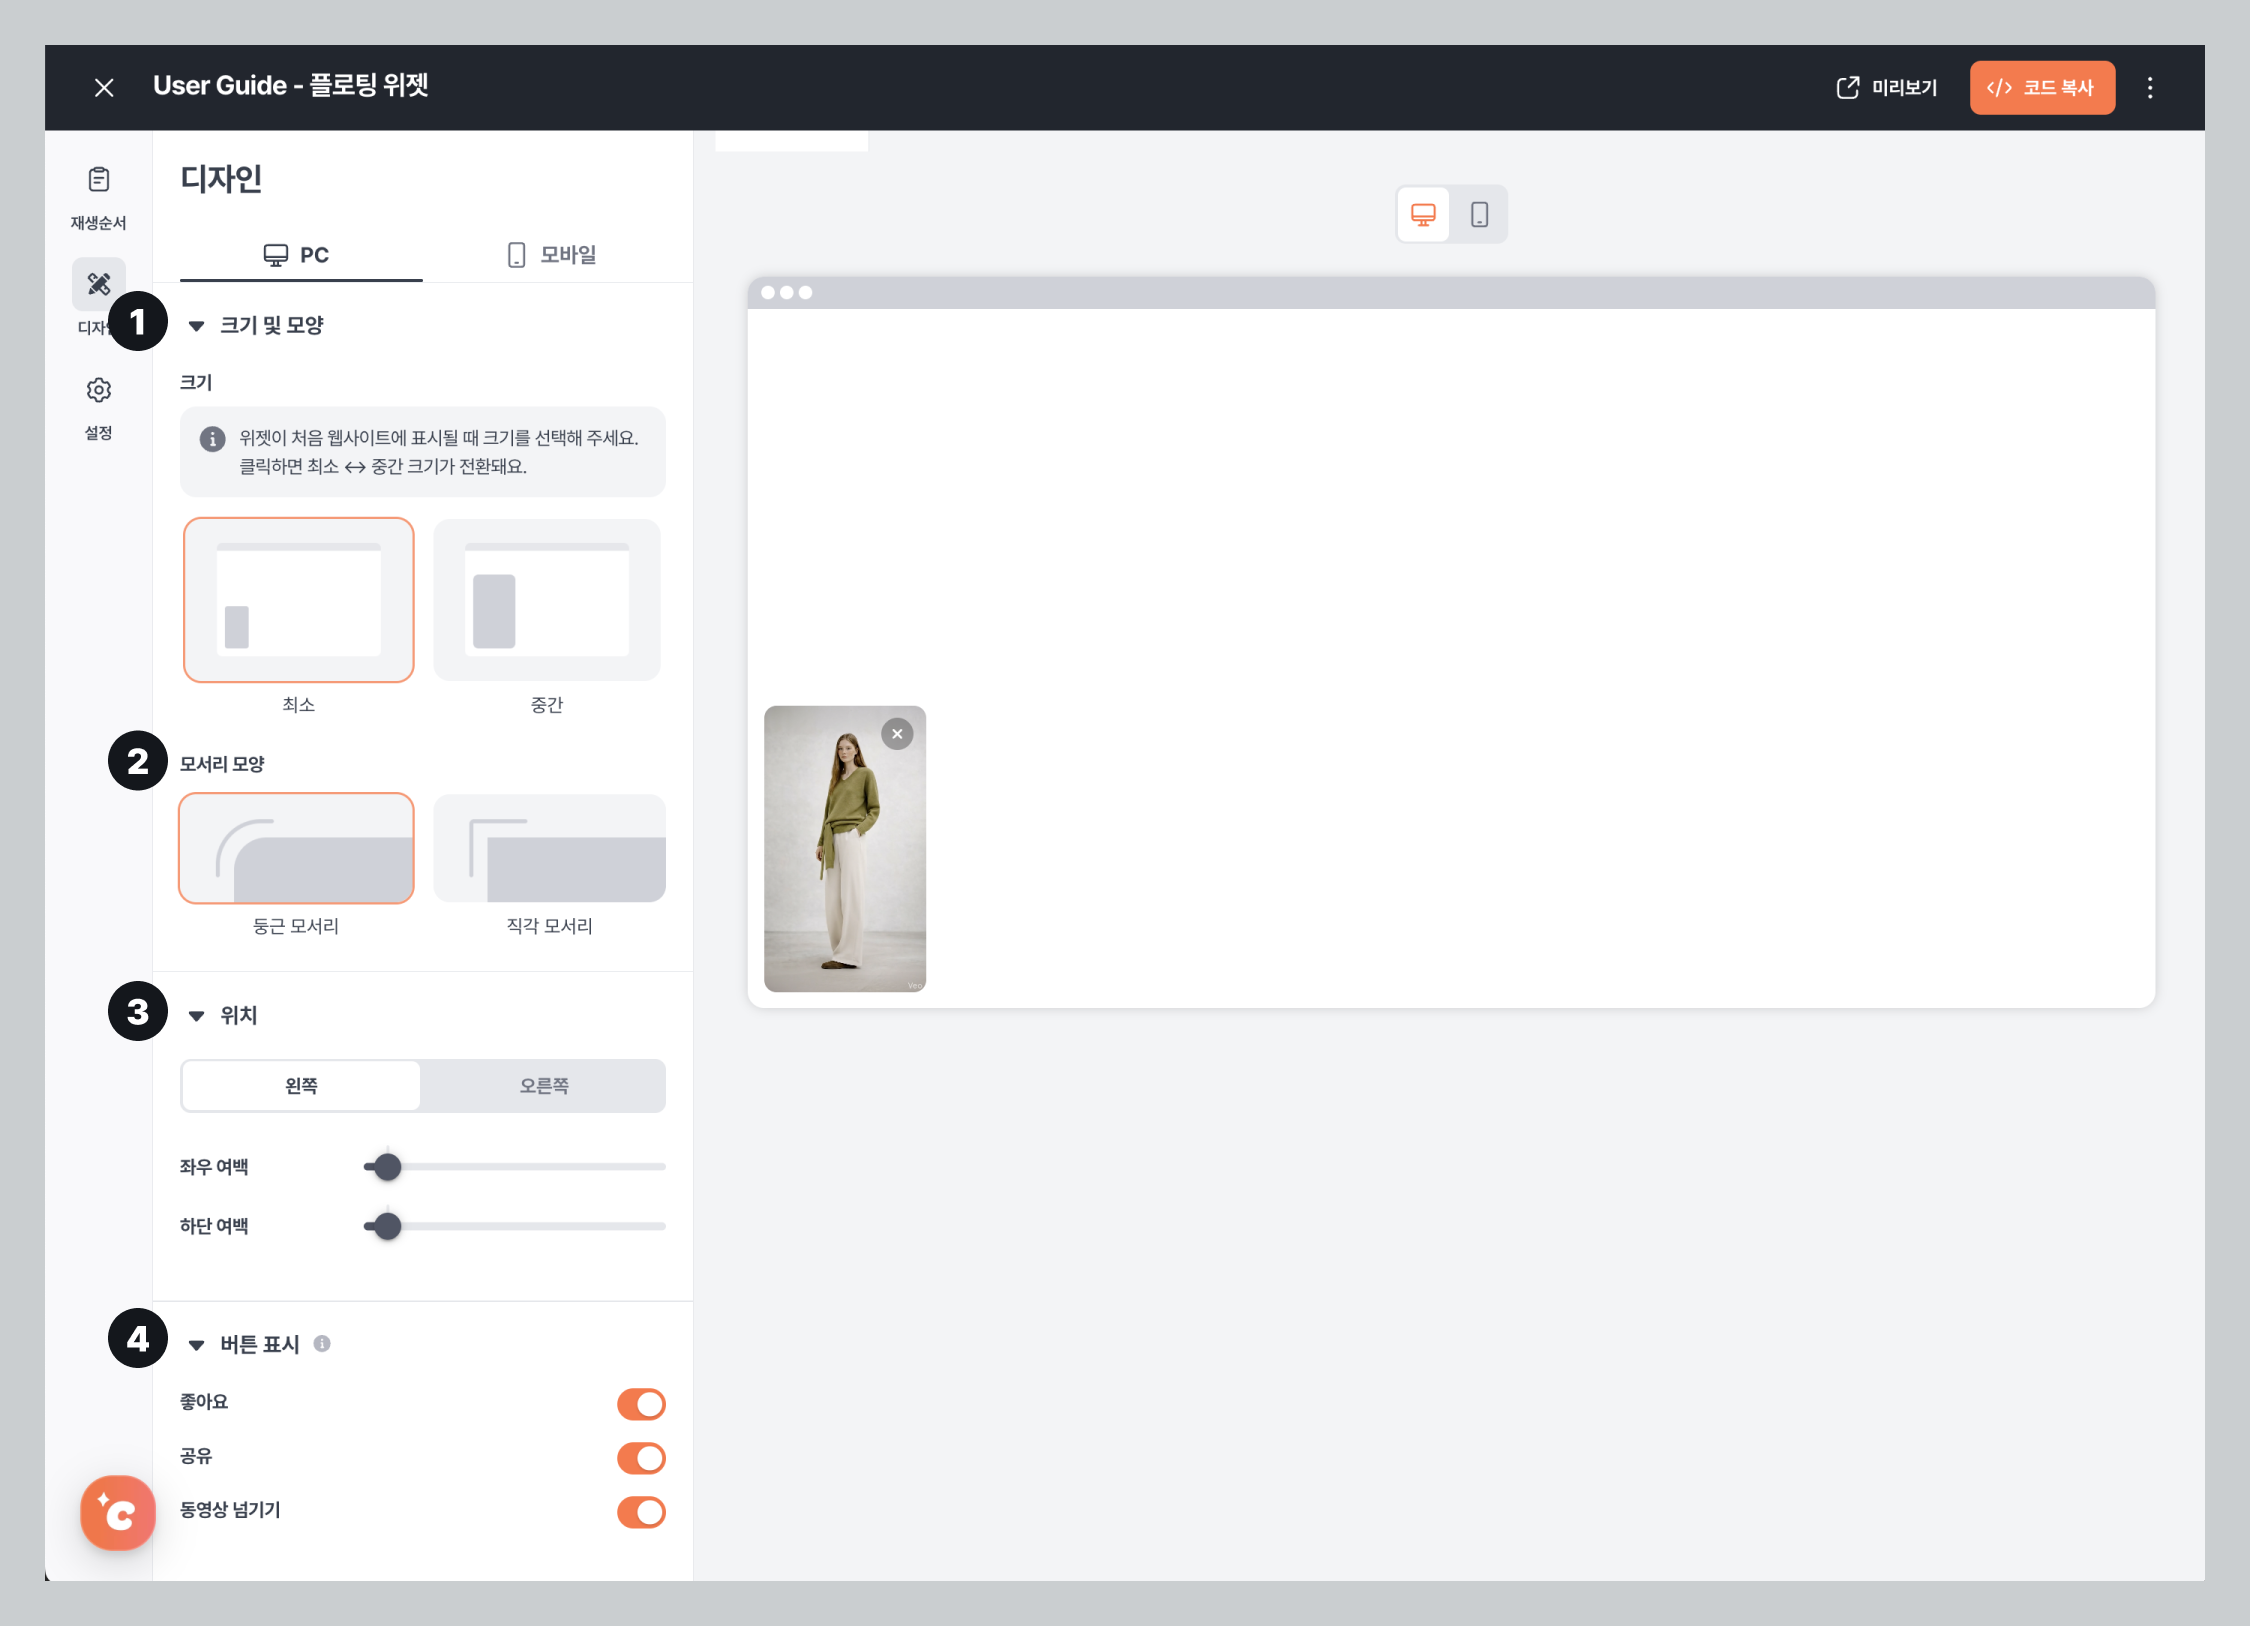Click the 좌우 여백 slider handle
This screenshot has height=1626, width=2250.
pyautogui.click(x=387, y=1167)
